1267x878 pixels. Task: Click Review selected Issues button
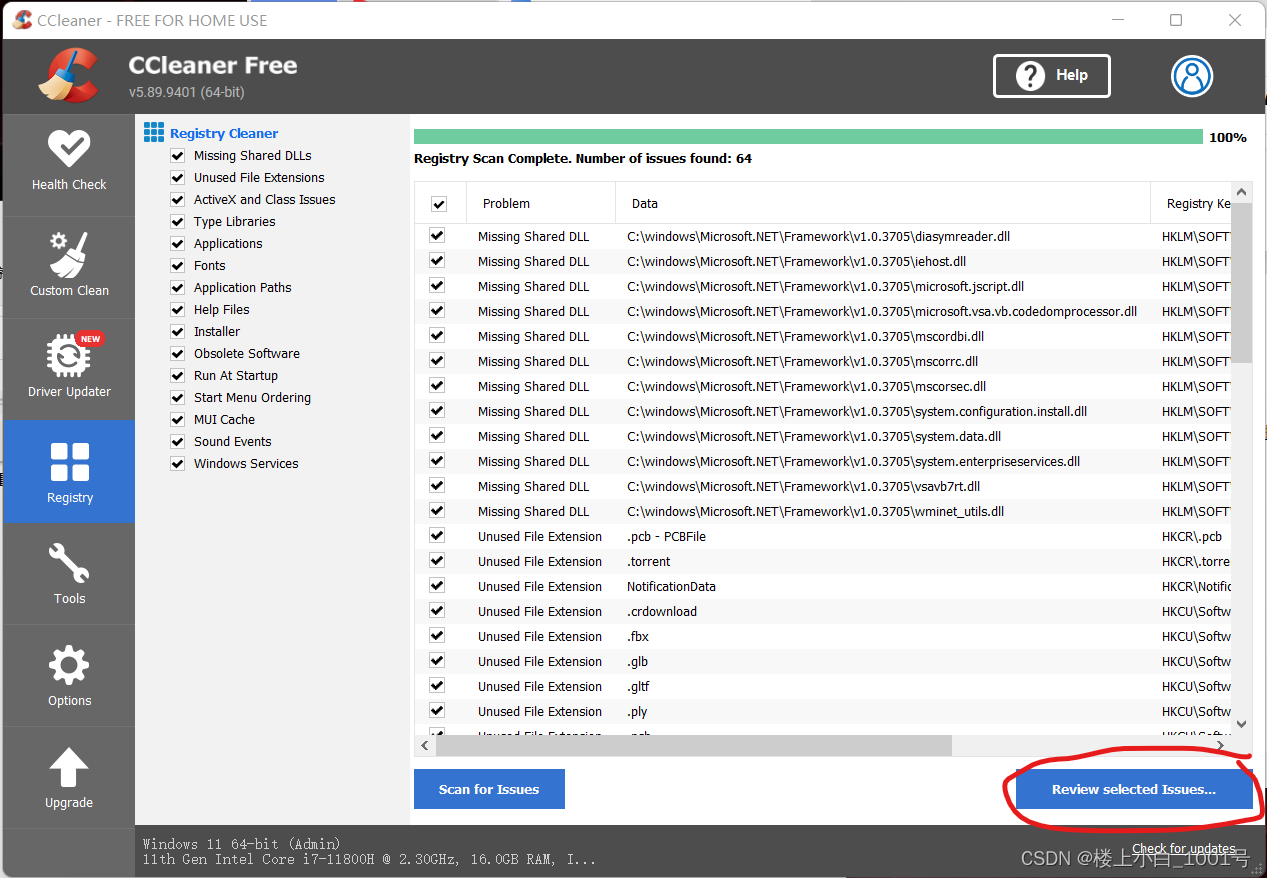[x=1134, y=789]
